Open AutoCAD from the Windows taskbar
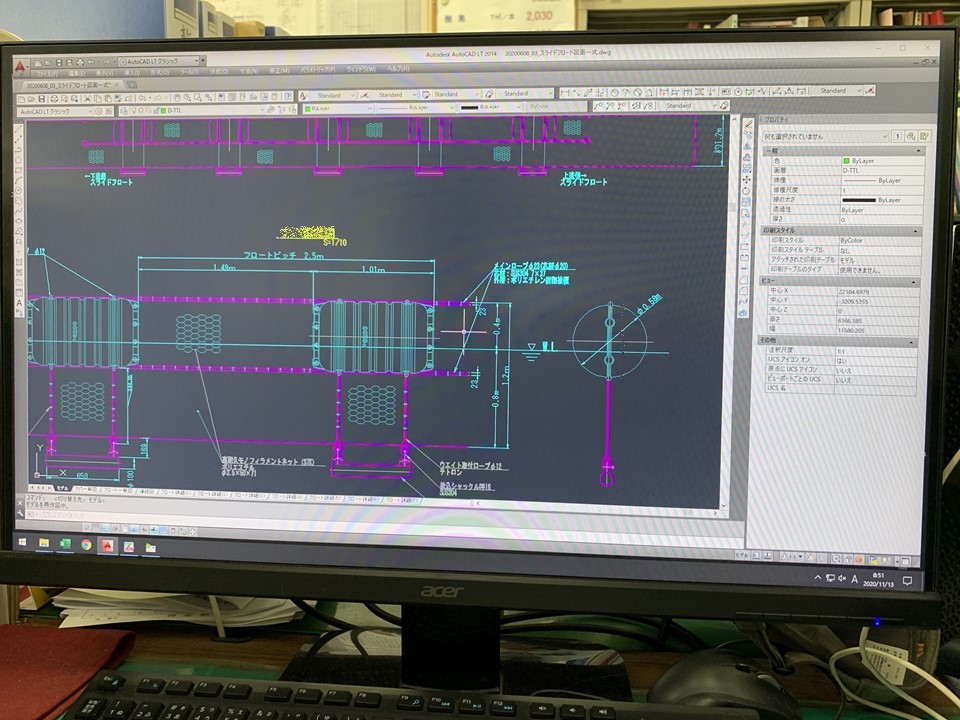 (107, 545)
